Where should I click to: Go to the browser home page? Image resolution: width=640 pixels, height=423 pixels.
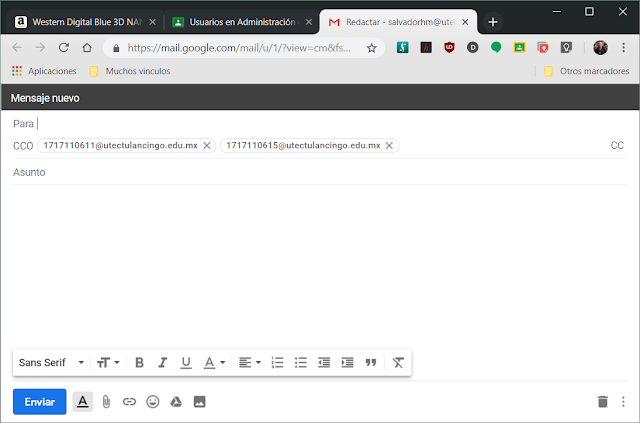pos(87,48)
